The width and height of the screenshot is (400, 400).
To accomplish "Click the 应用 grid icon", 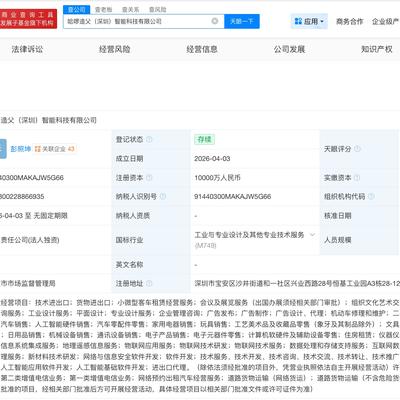I will [298, 21].
